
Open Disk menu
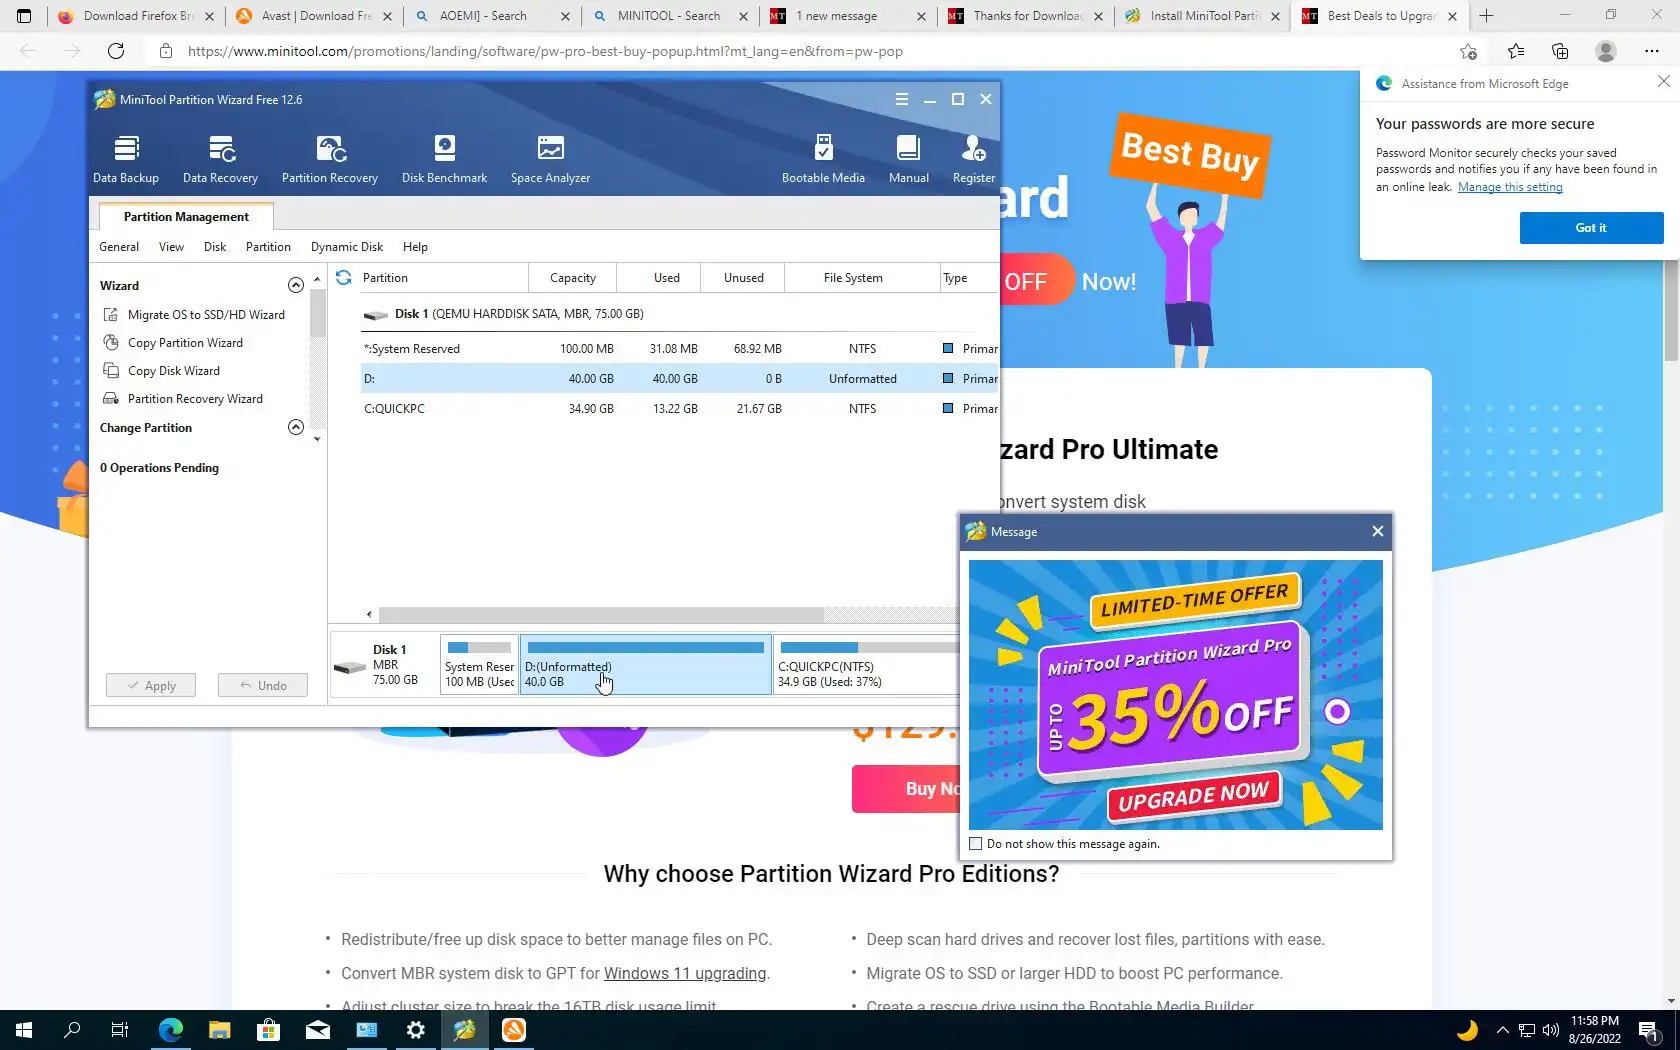[x=215, y=247]
